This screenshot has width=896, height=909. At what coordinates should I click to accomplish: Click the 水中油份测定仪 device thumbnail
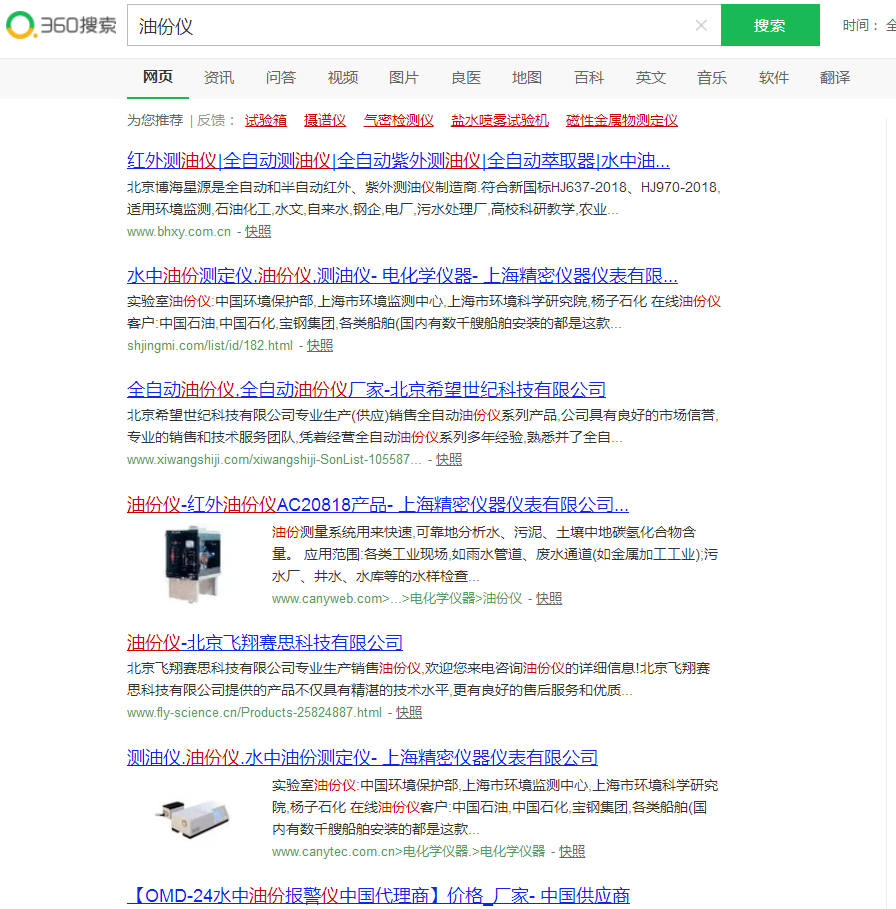(193, 818)
